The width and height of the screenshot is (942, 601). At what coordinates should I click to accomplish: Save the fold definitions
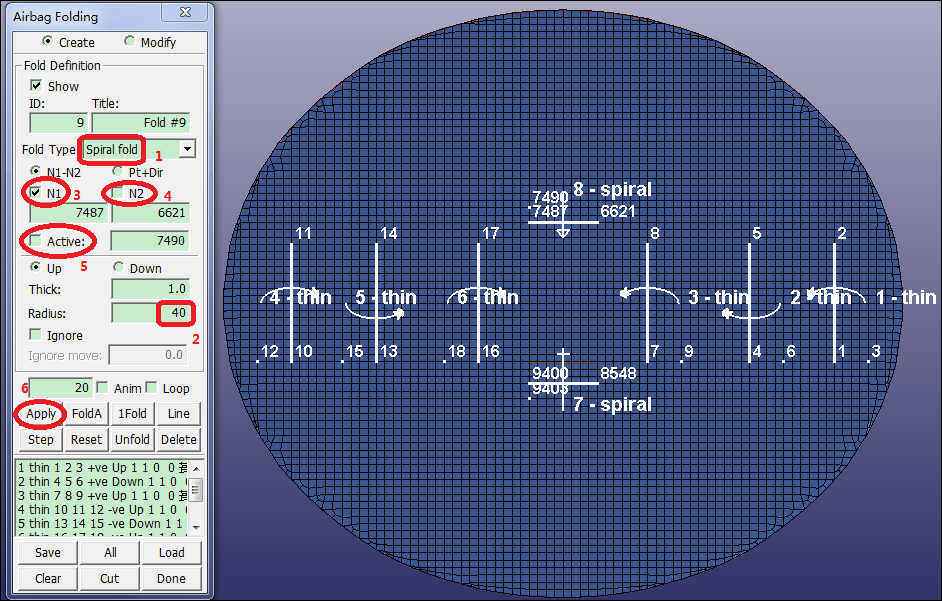click(47, 552)
